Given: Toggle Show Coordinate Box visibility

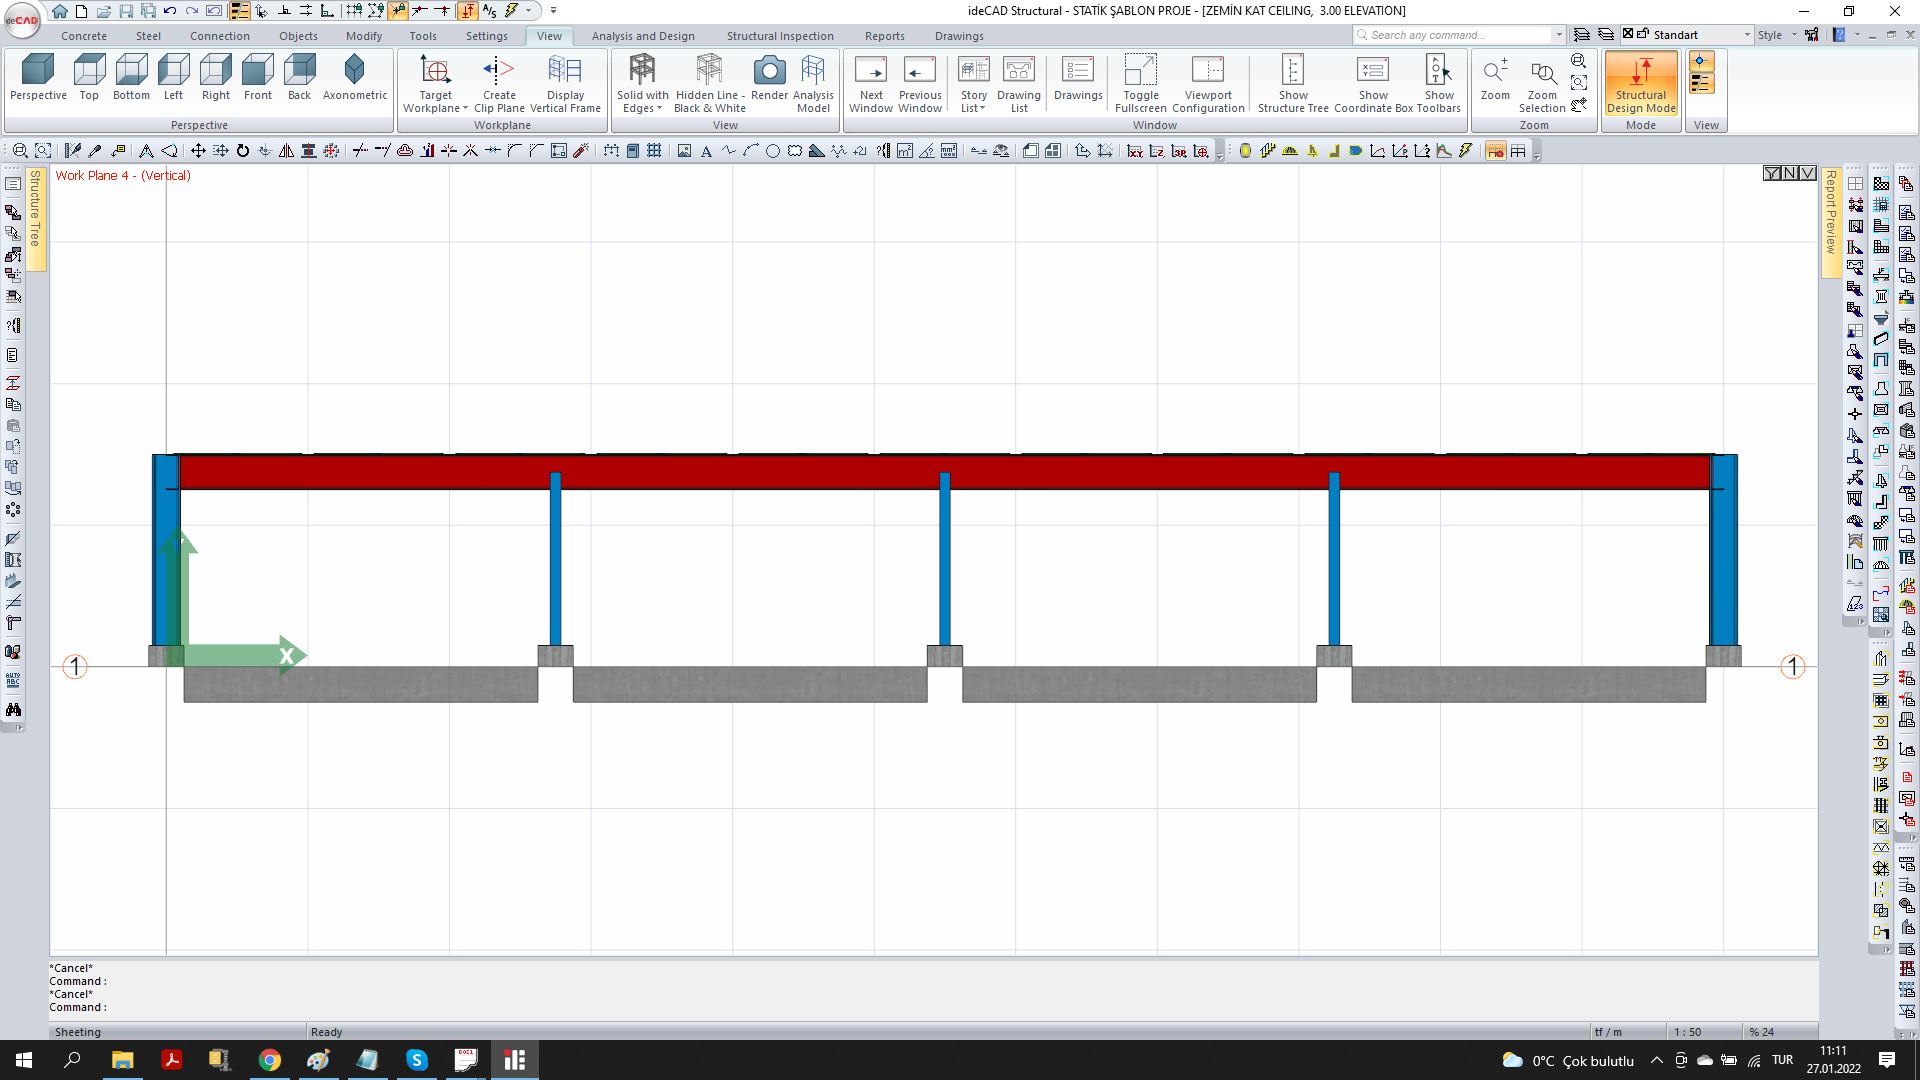Looking at the screenshot, I should 1372,80.
